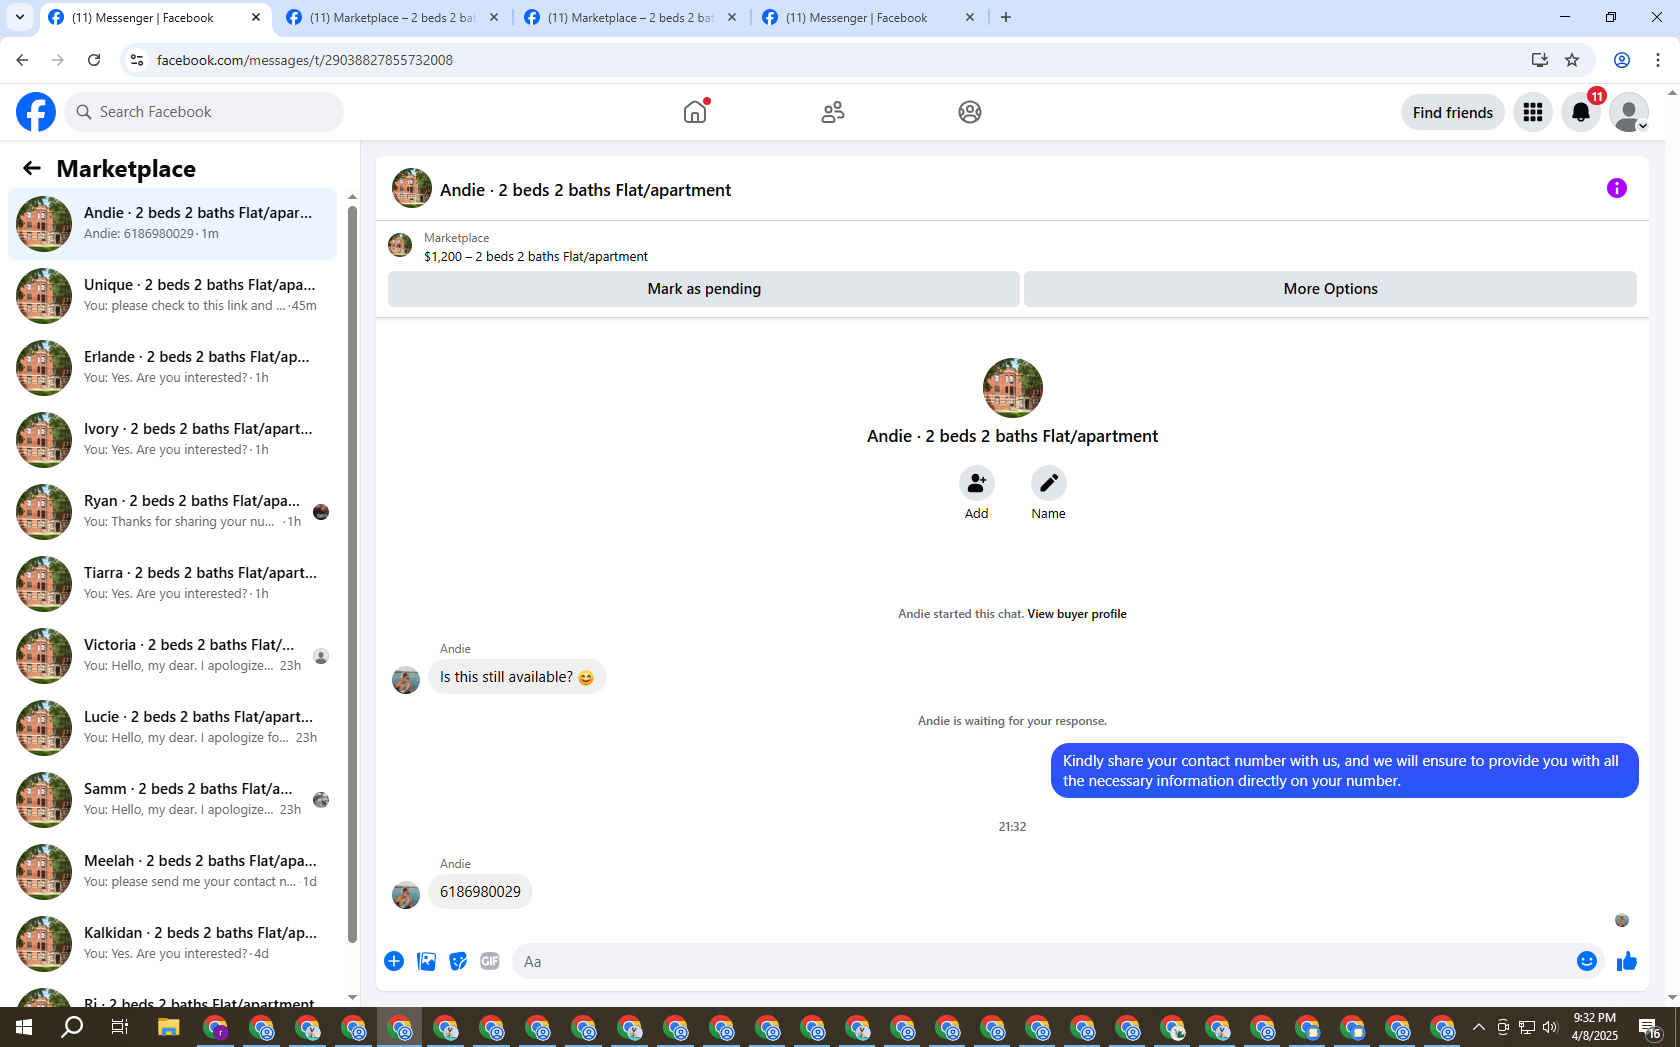Open the Friends icon in top navigation
This screenshot has width=1680, height=1047.
(833, 112)
